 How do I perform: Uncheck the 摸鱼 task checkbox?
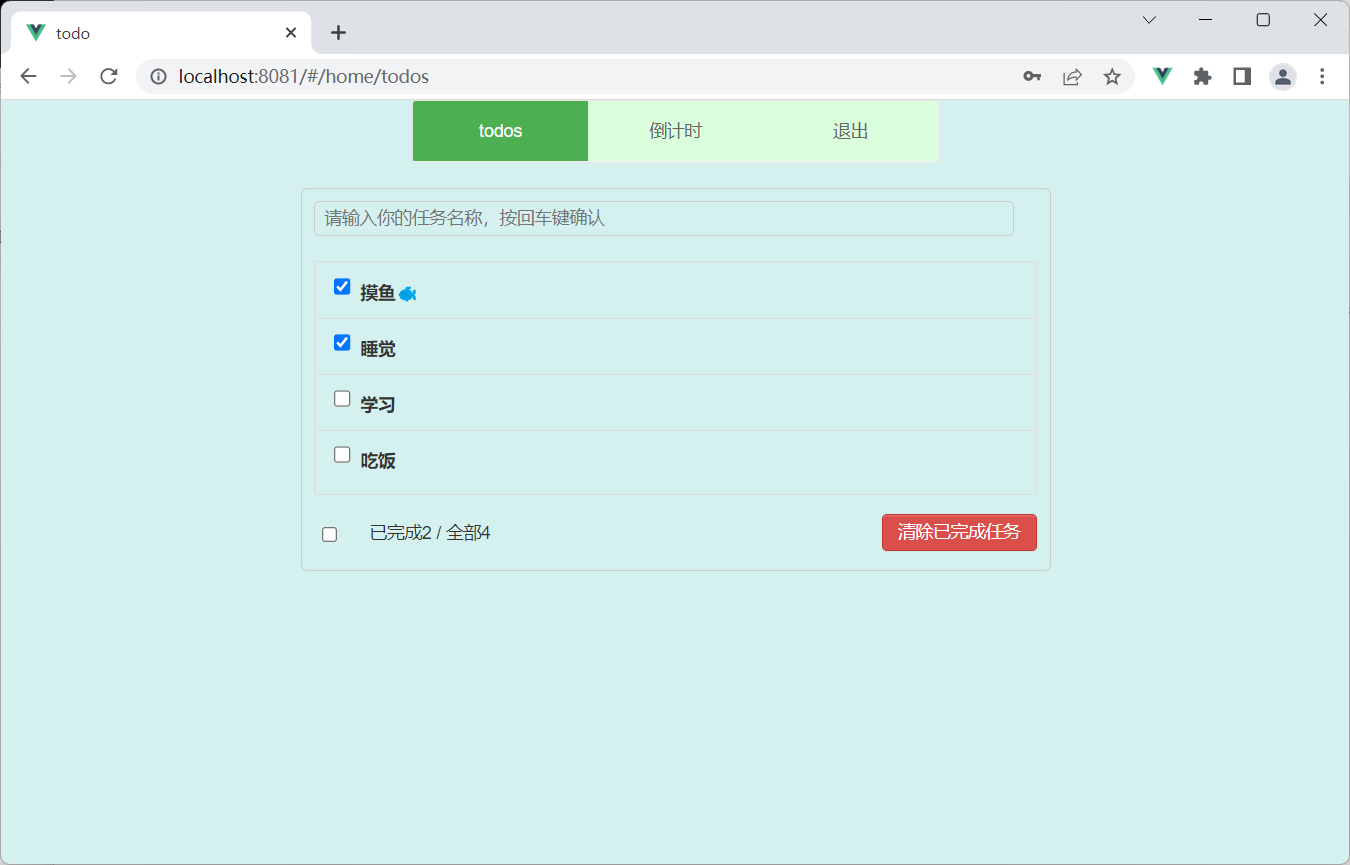tap(342, 286)
